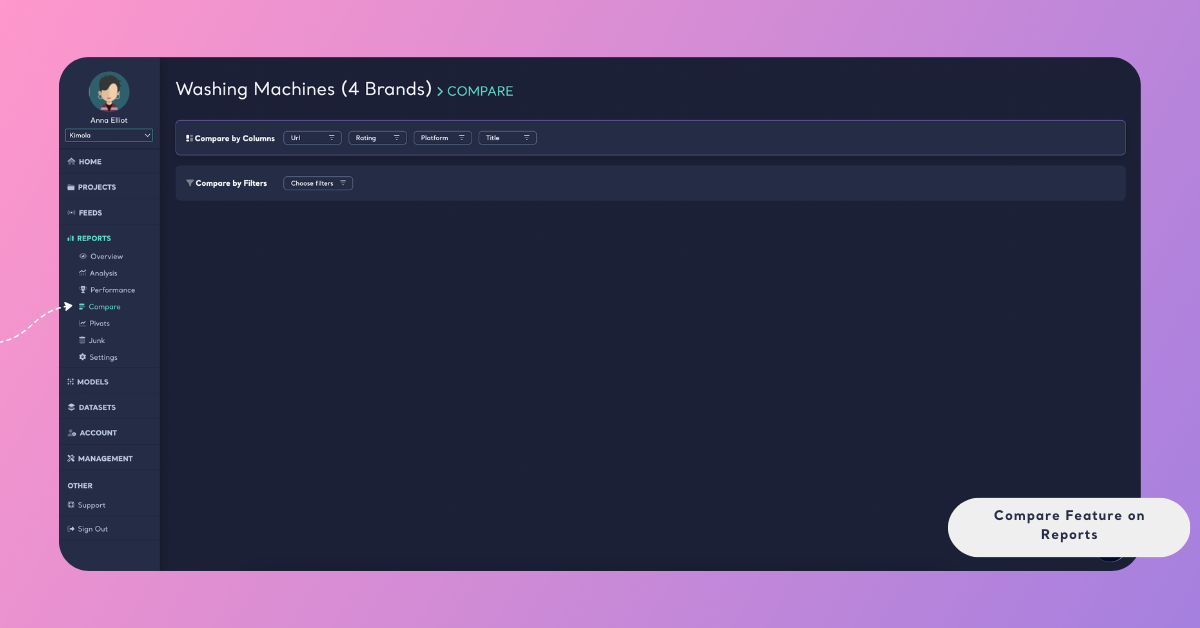Screen dimensions: 1200x628
Task: Sign Out of the account
Action: [88, 529]
